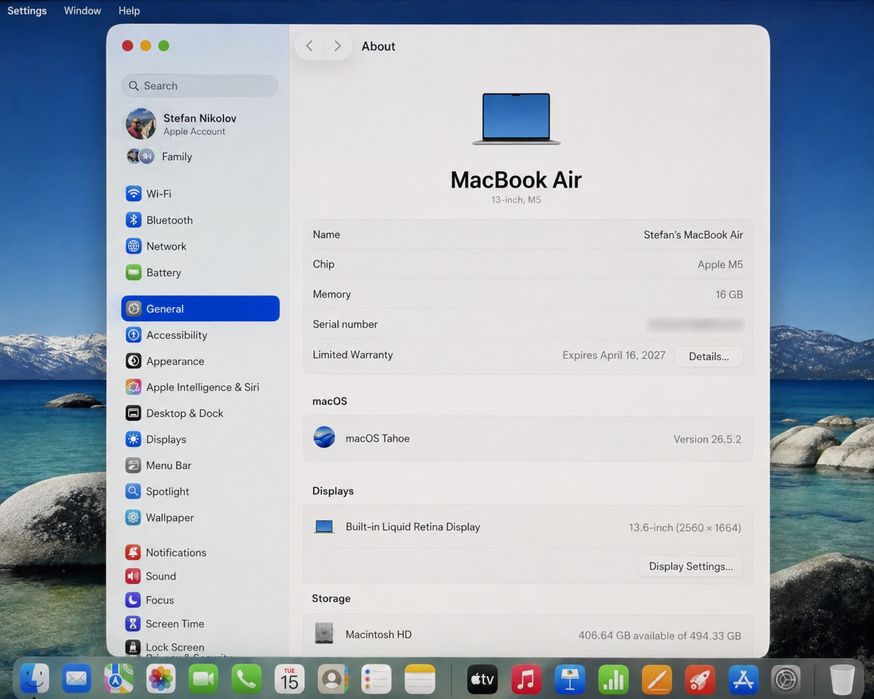This screenshot has width=874, height=699.
Task: Open Appearance settings
Action: 200,361
